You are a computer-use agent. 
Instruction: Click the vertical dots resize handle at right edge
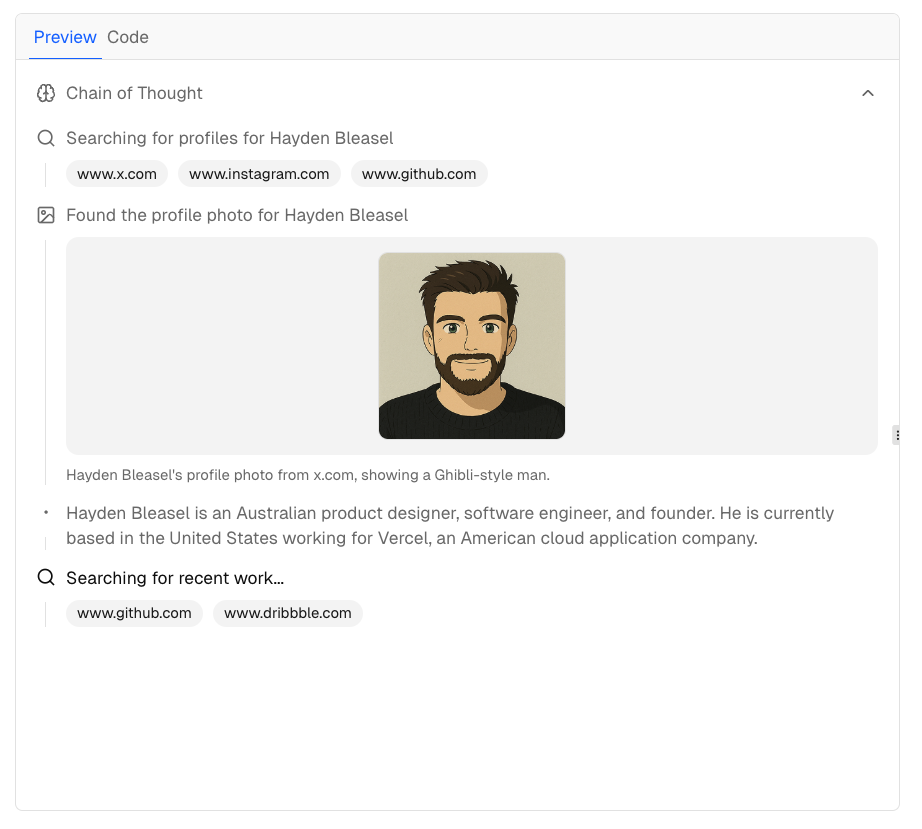pos(897,435)
